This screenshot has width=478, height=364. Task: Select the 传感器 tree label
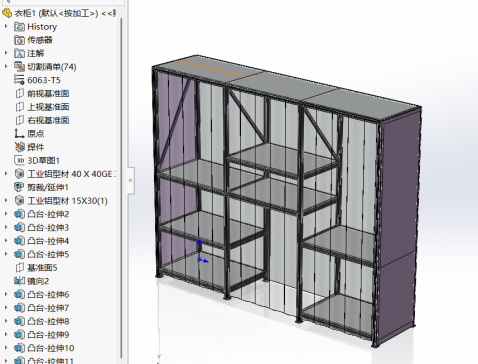coord(40,40)
